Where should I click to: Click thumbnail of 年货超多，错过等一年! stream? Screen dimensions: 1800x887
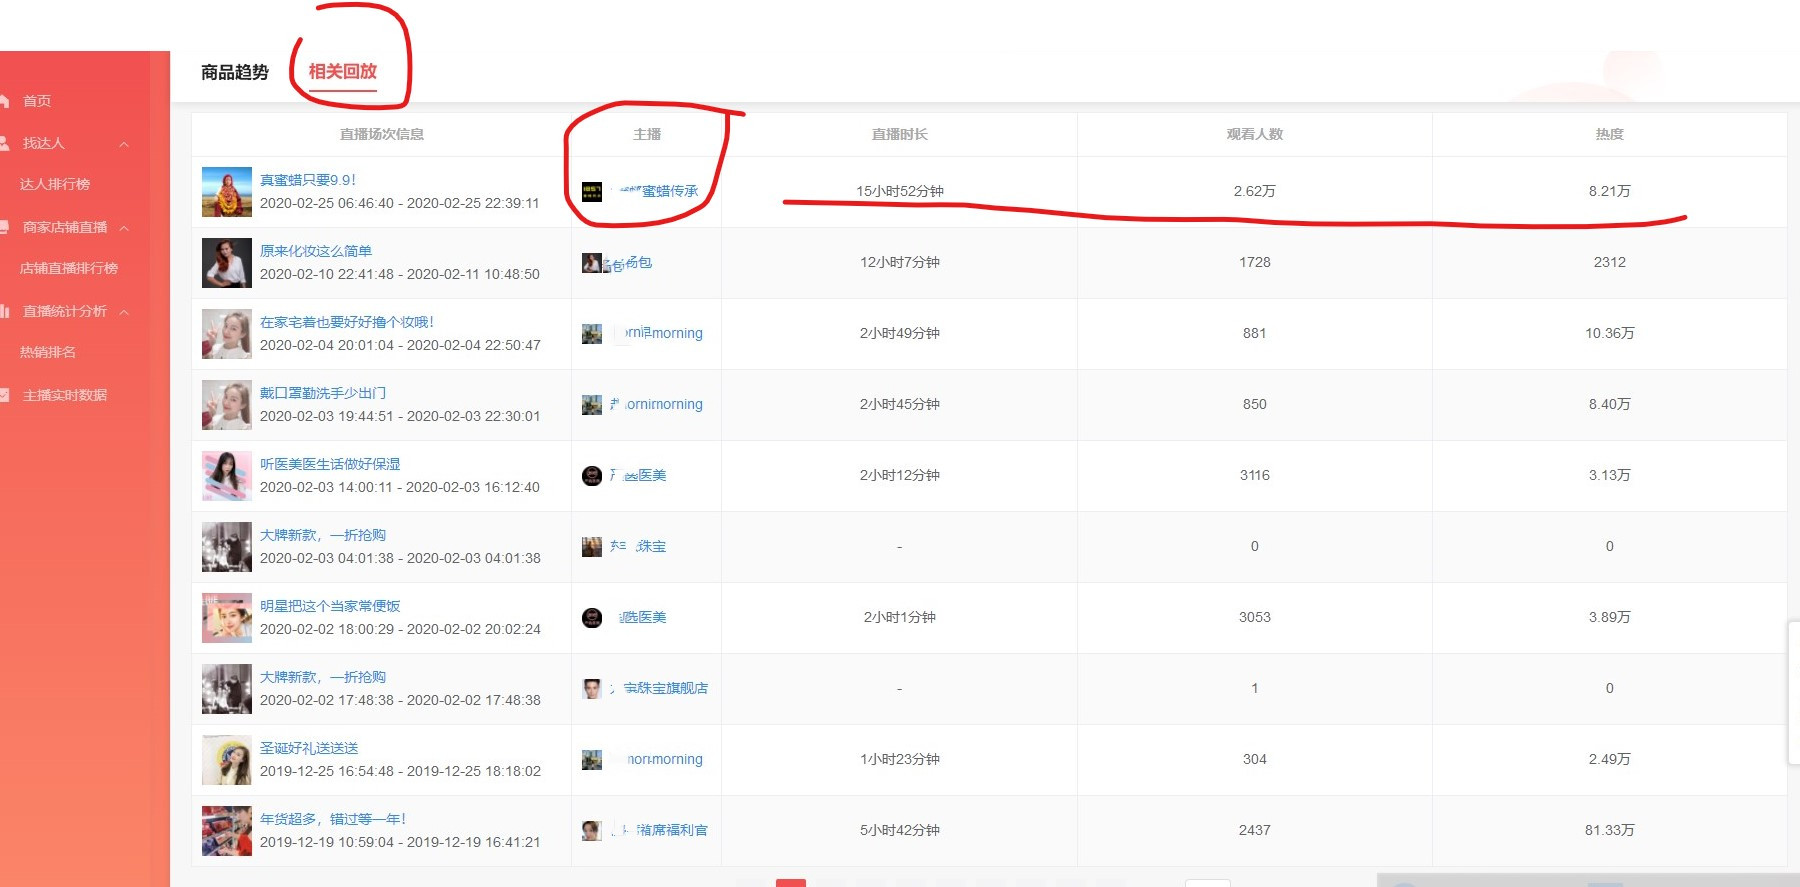tap(227, 831)
